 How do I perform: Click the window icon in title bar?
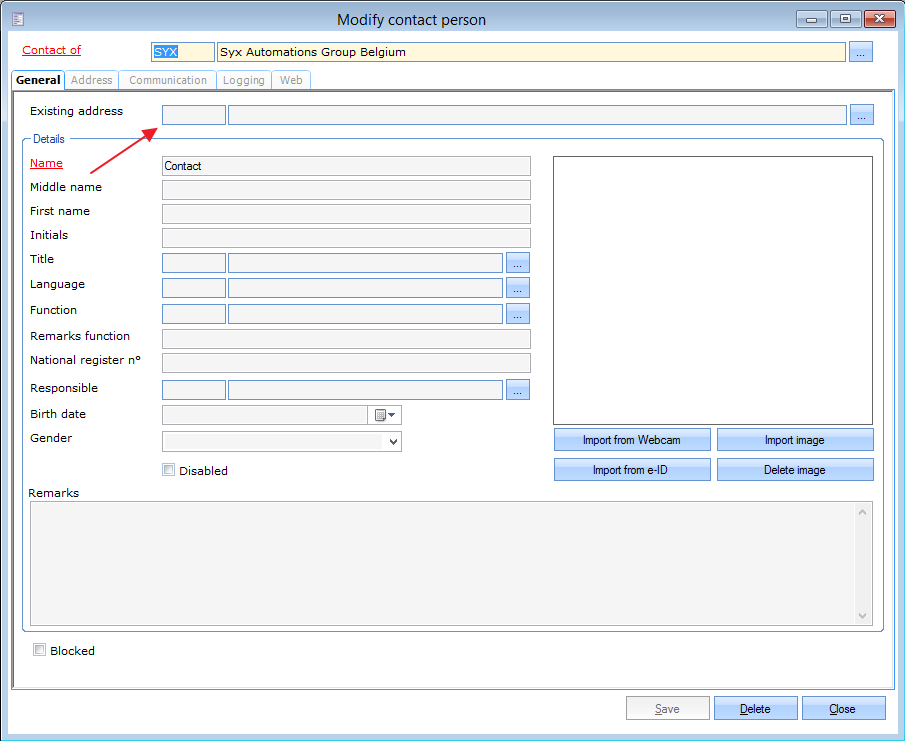pyautogui.click(x=18, y=19)
